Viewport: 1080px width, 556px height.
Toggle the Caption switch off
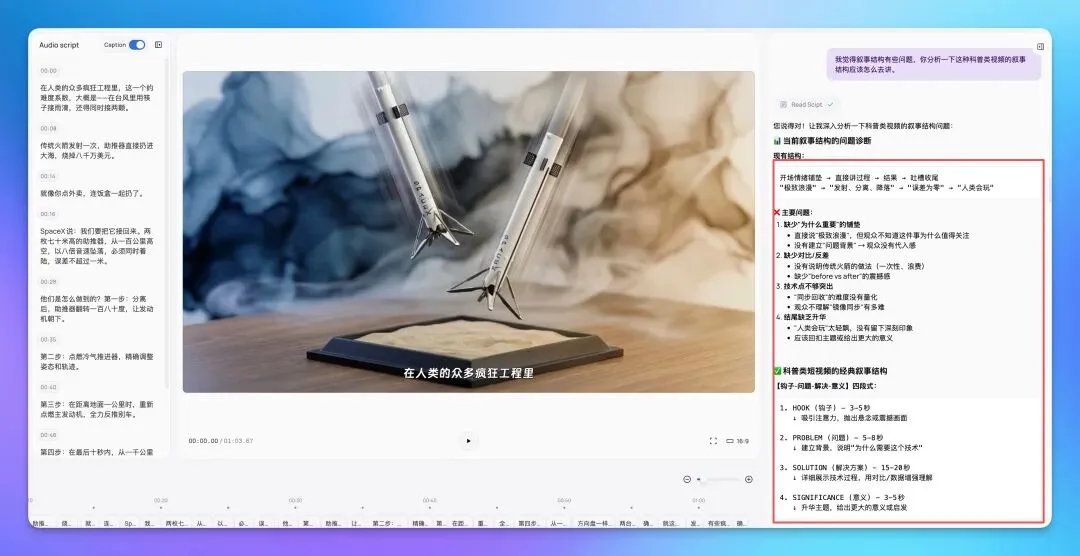coord(137,45)
